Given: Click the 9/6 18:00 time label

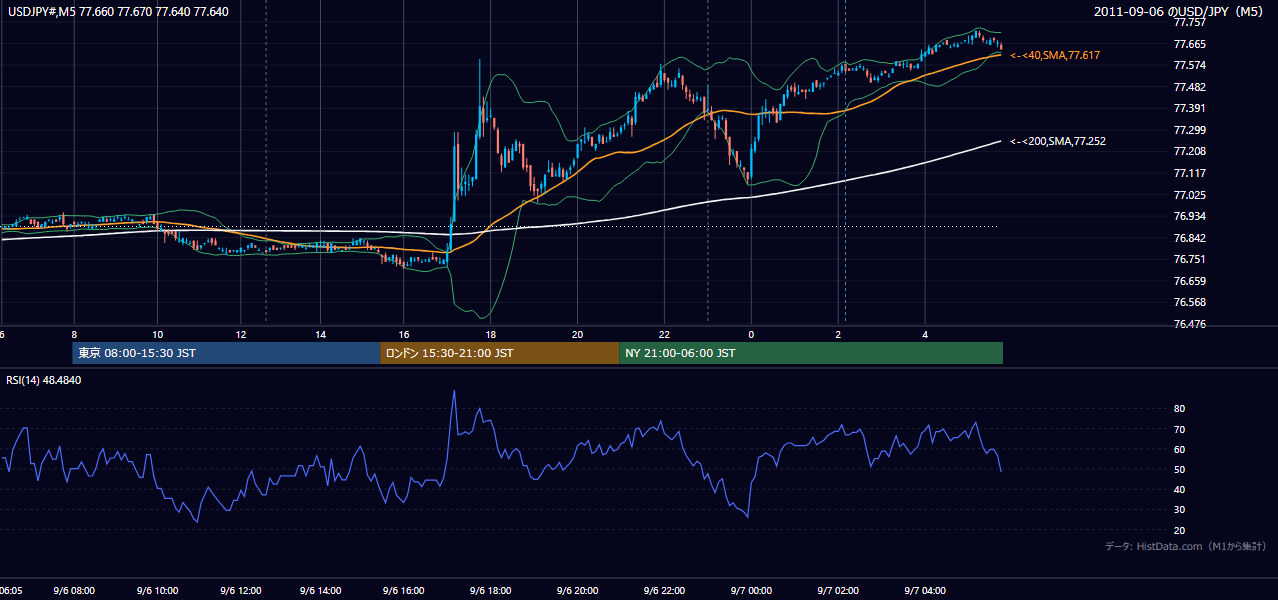Looking at the screenshot, I should click(x=492, y=591).
